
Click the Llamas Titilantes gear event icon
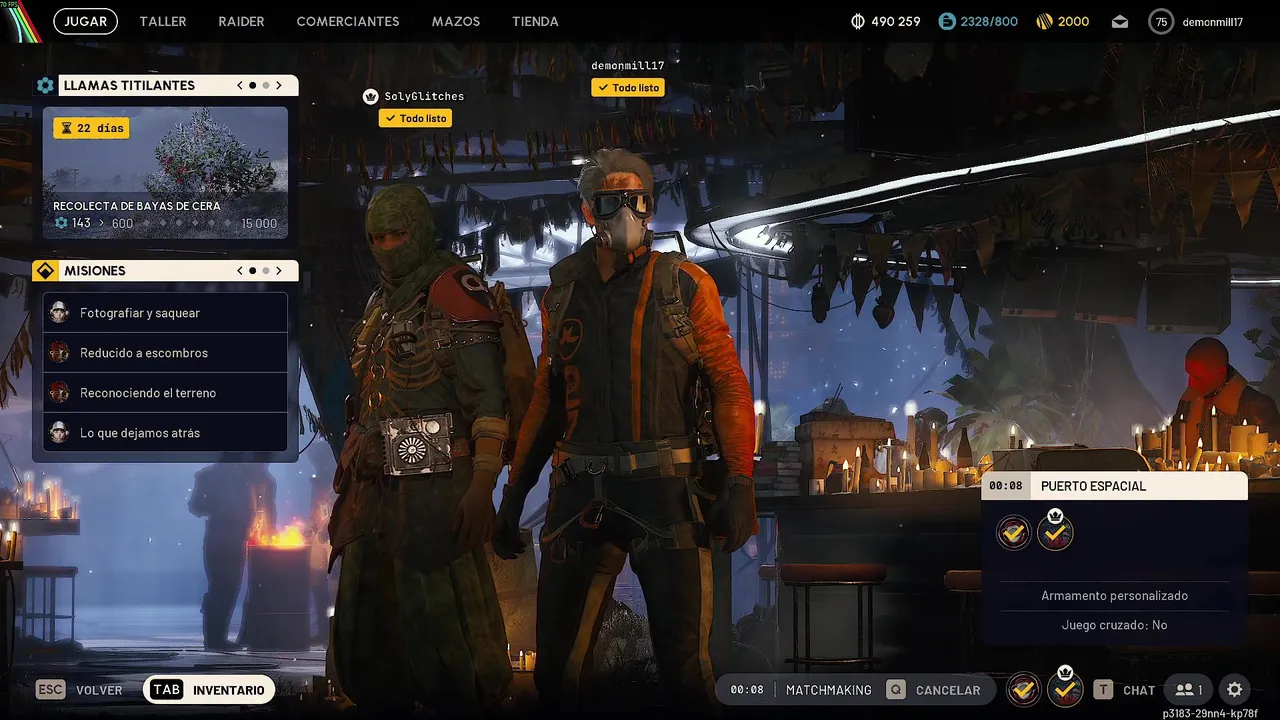point(45,86)
